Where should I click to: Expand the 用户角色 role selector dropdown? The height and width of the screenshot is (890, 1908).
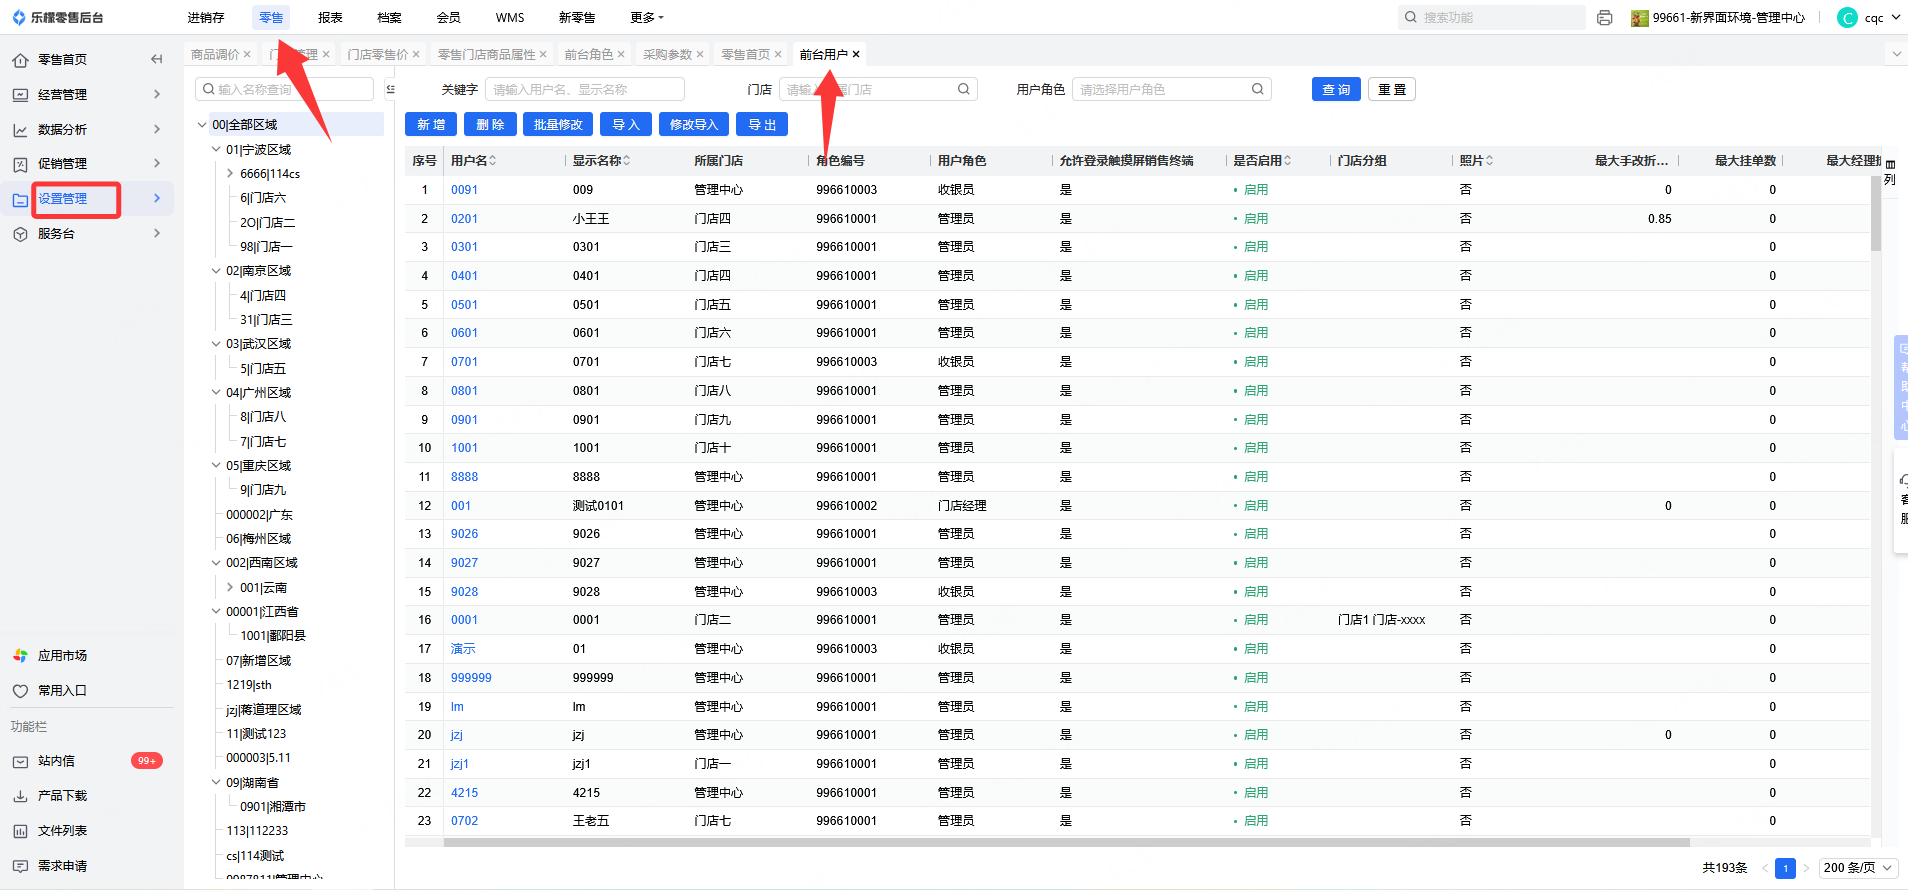tap(1171, 90)
